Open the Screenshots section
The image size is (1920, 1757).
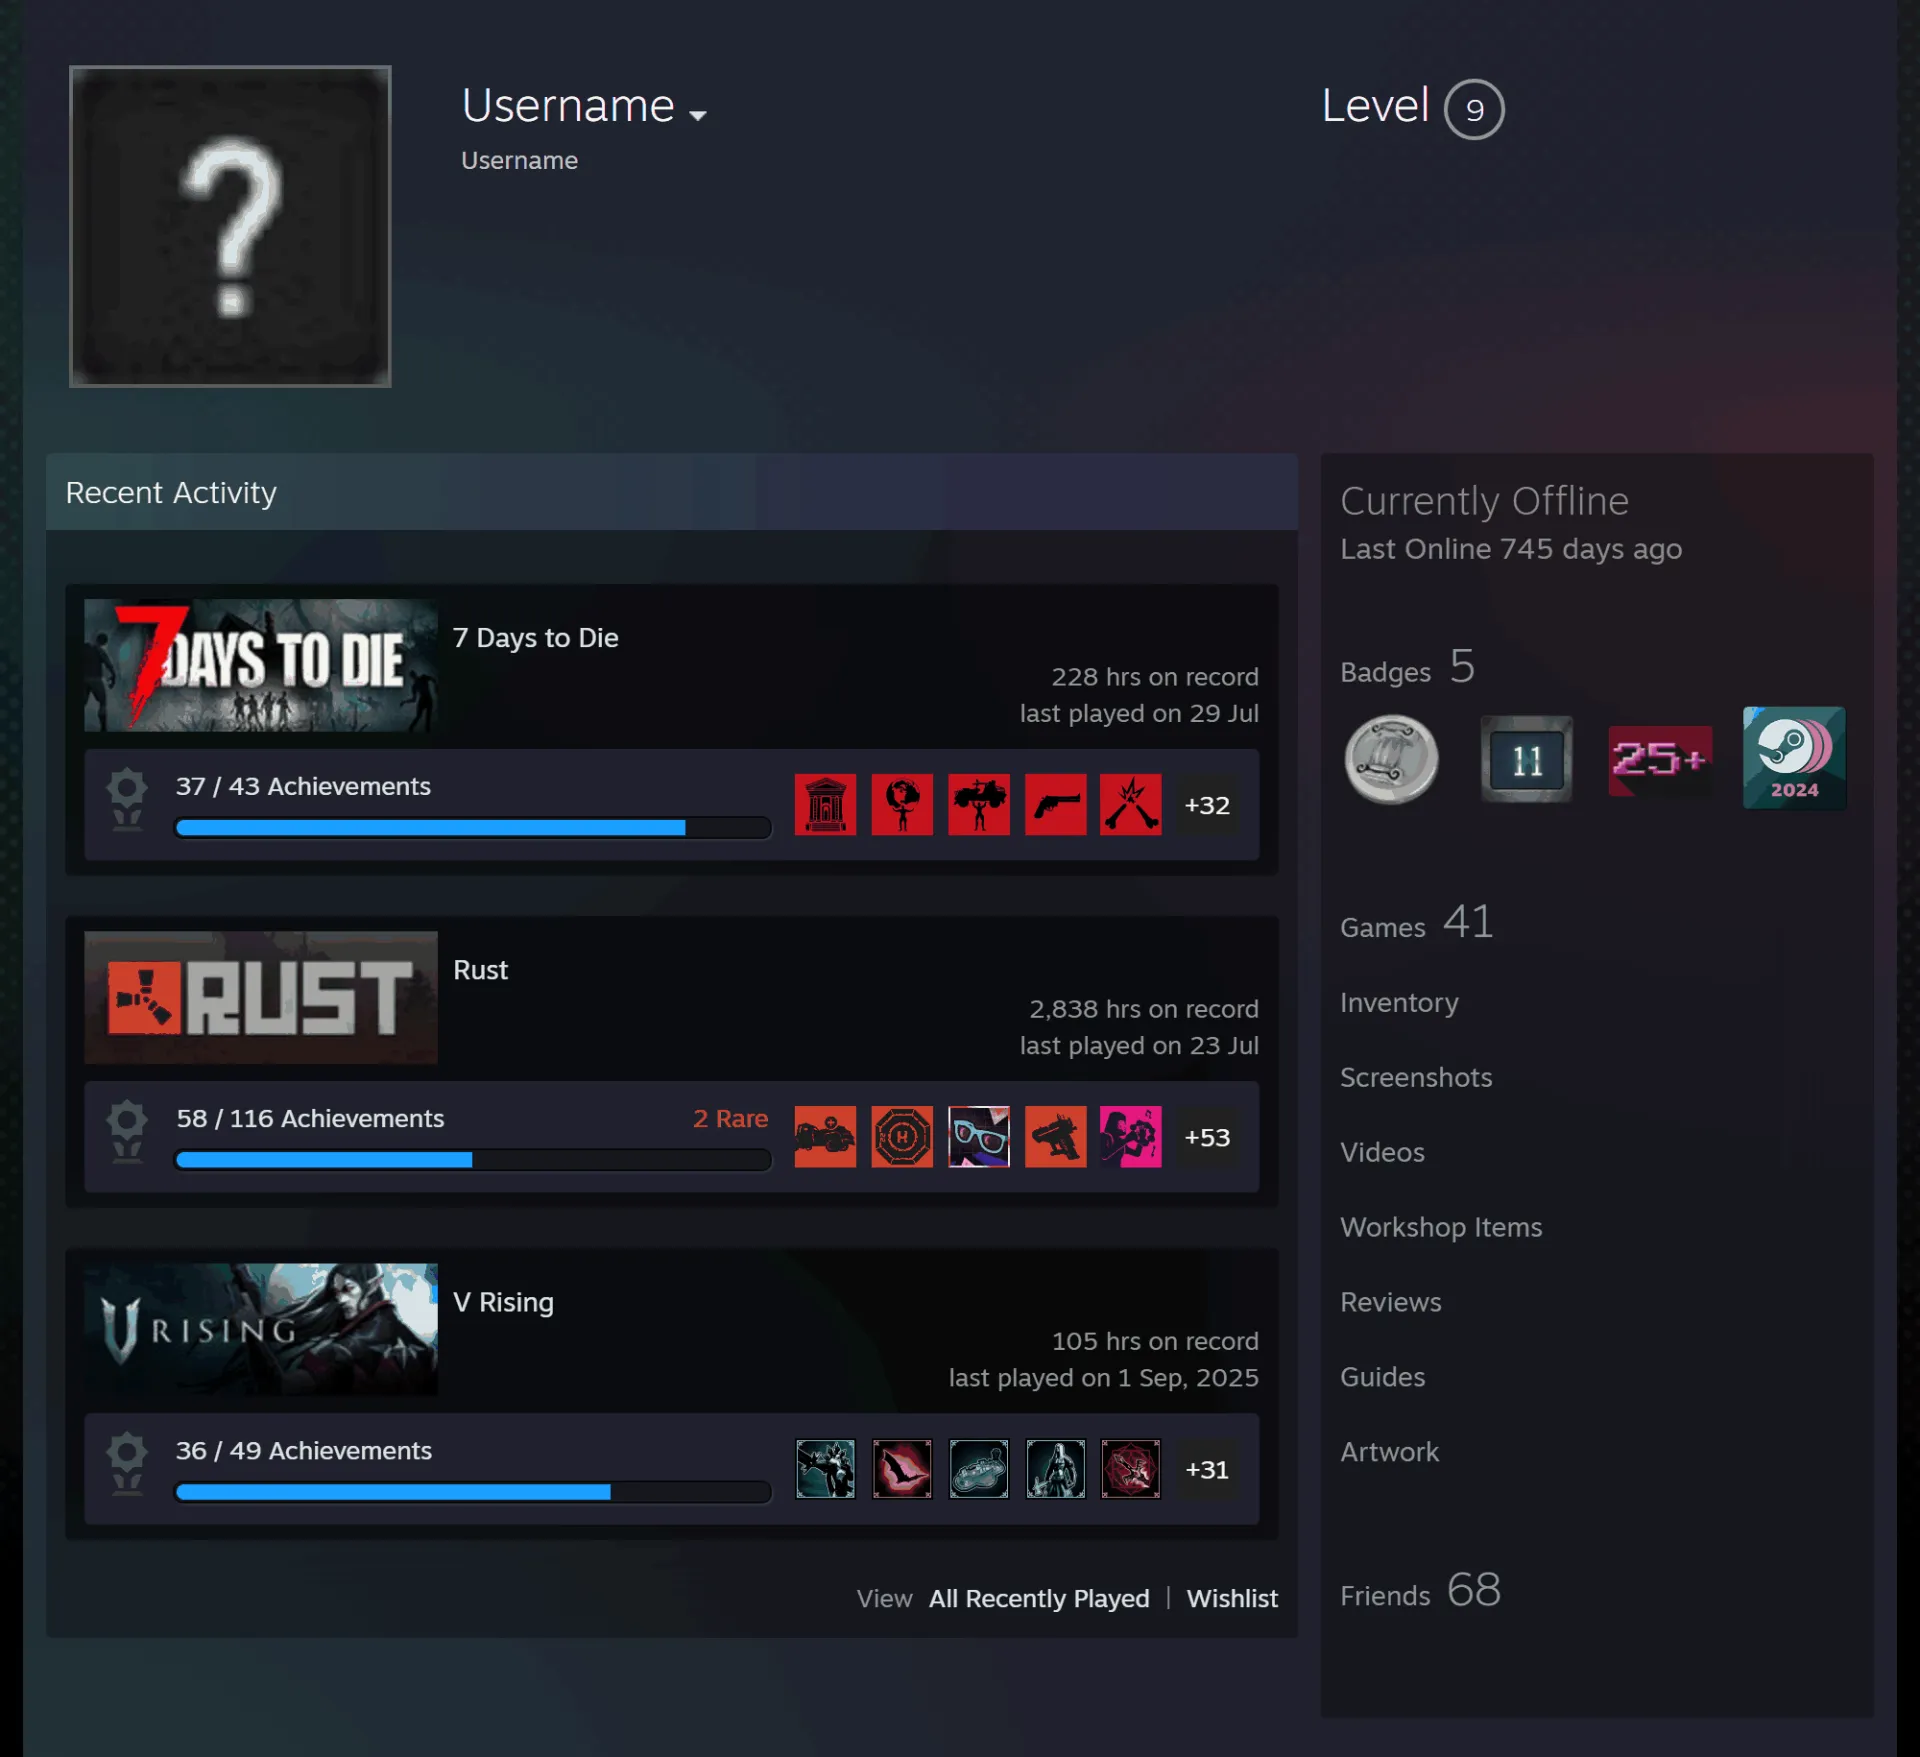[1416, 1077]
